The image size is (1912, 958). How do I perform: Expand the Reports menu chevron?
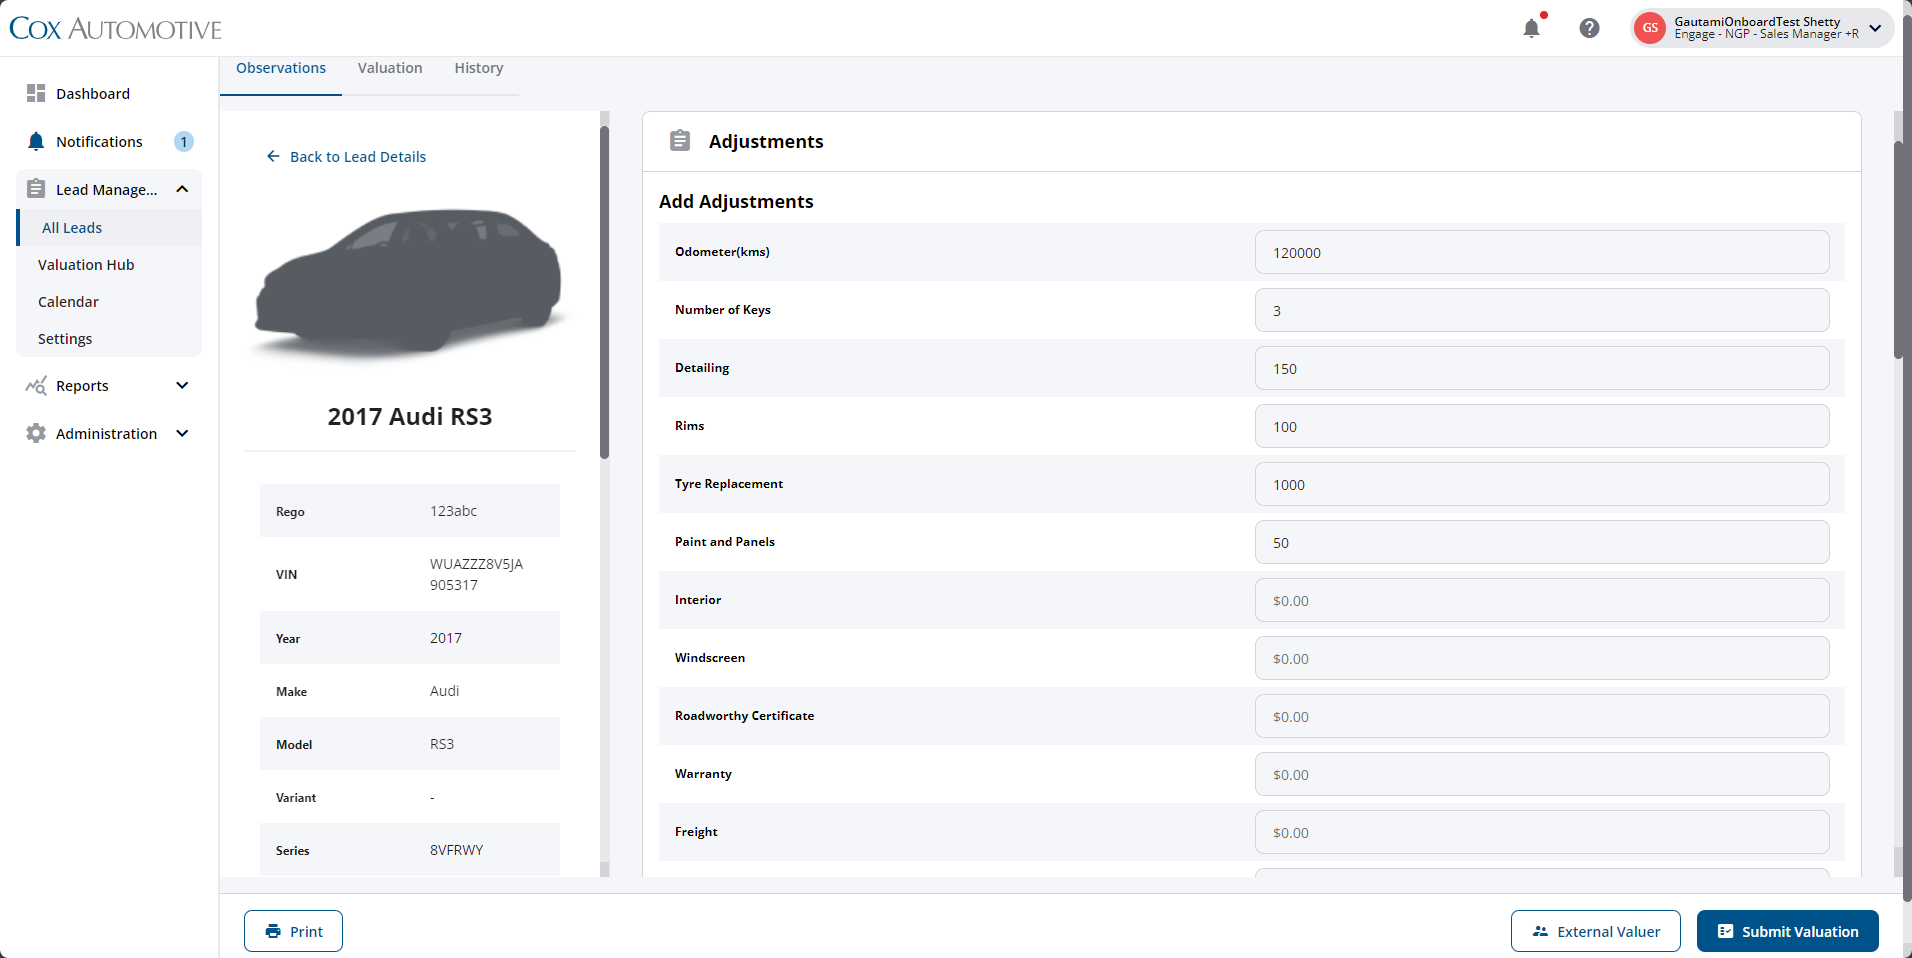(182, 386)
